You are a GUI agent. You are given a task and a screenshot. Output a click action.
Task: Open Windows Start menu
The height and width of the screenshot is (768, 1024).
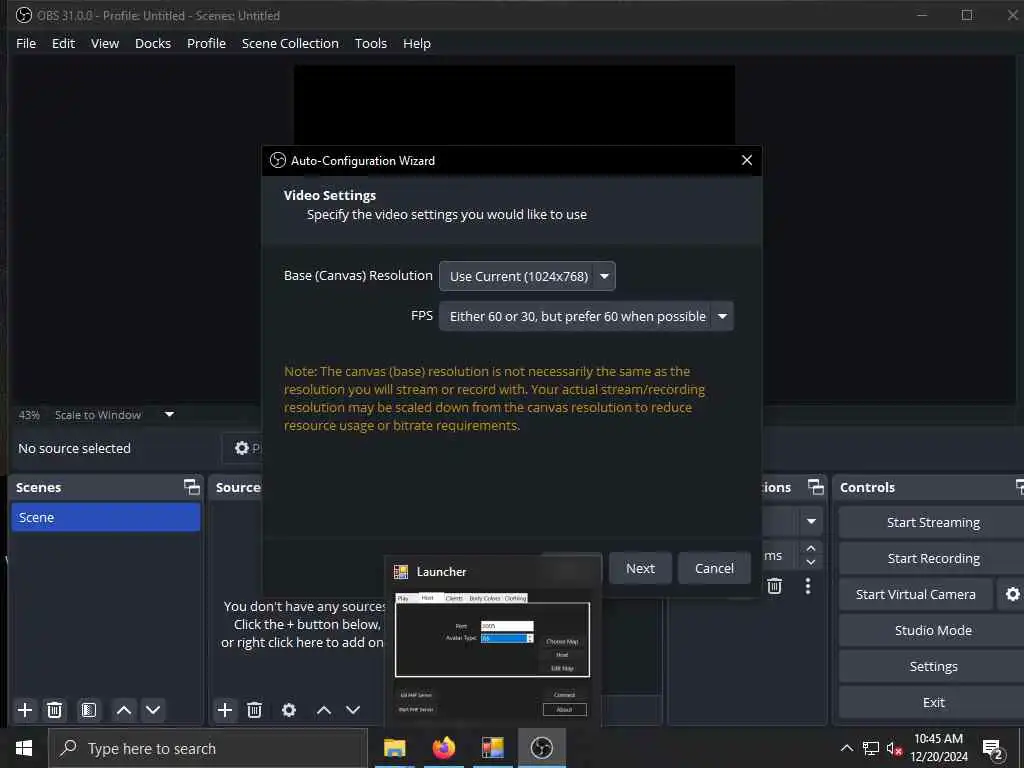(x=24, y=748)
